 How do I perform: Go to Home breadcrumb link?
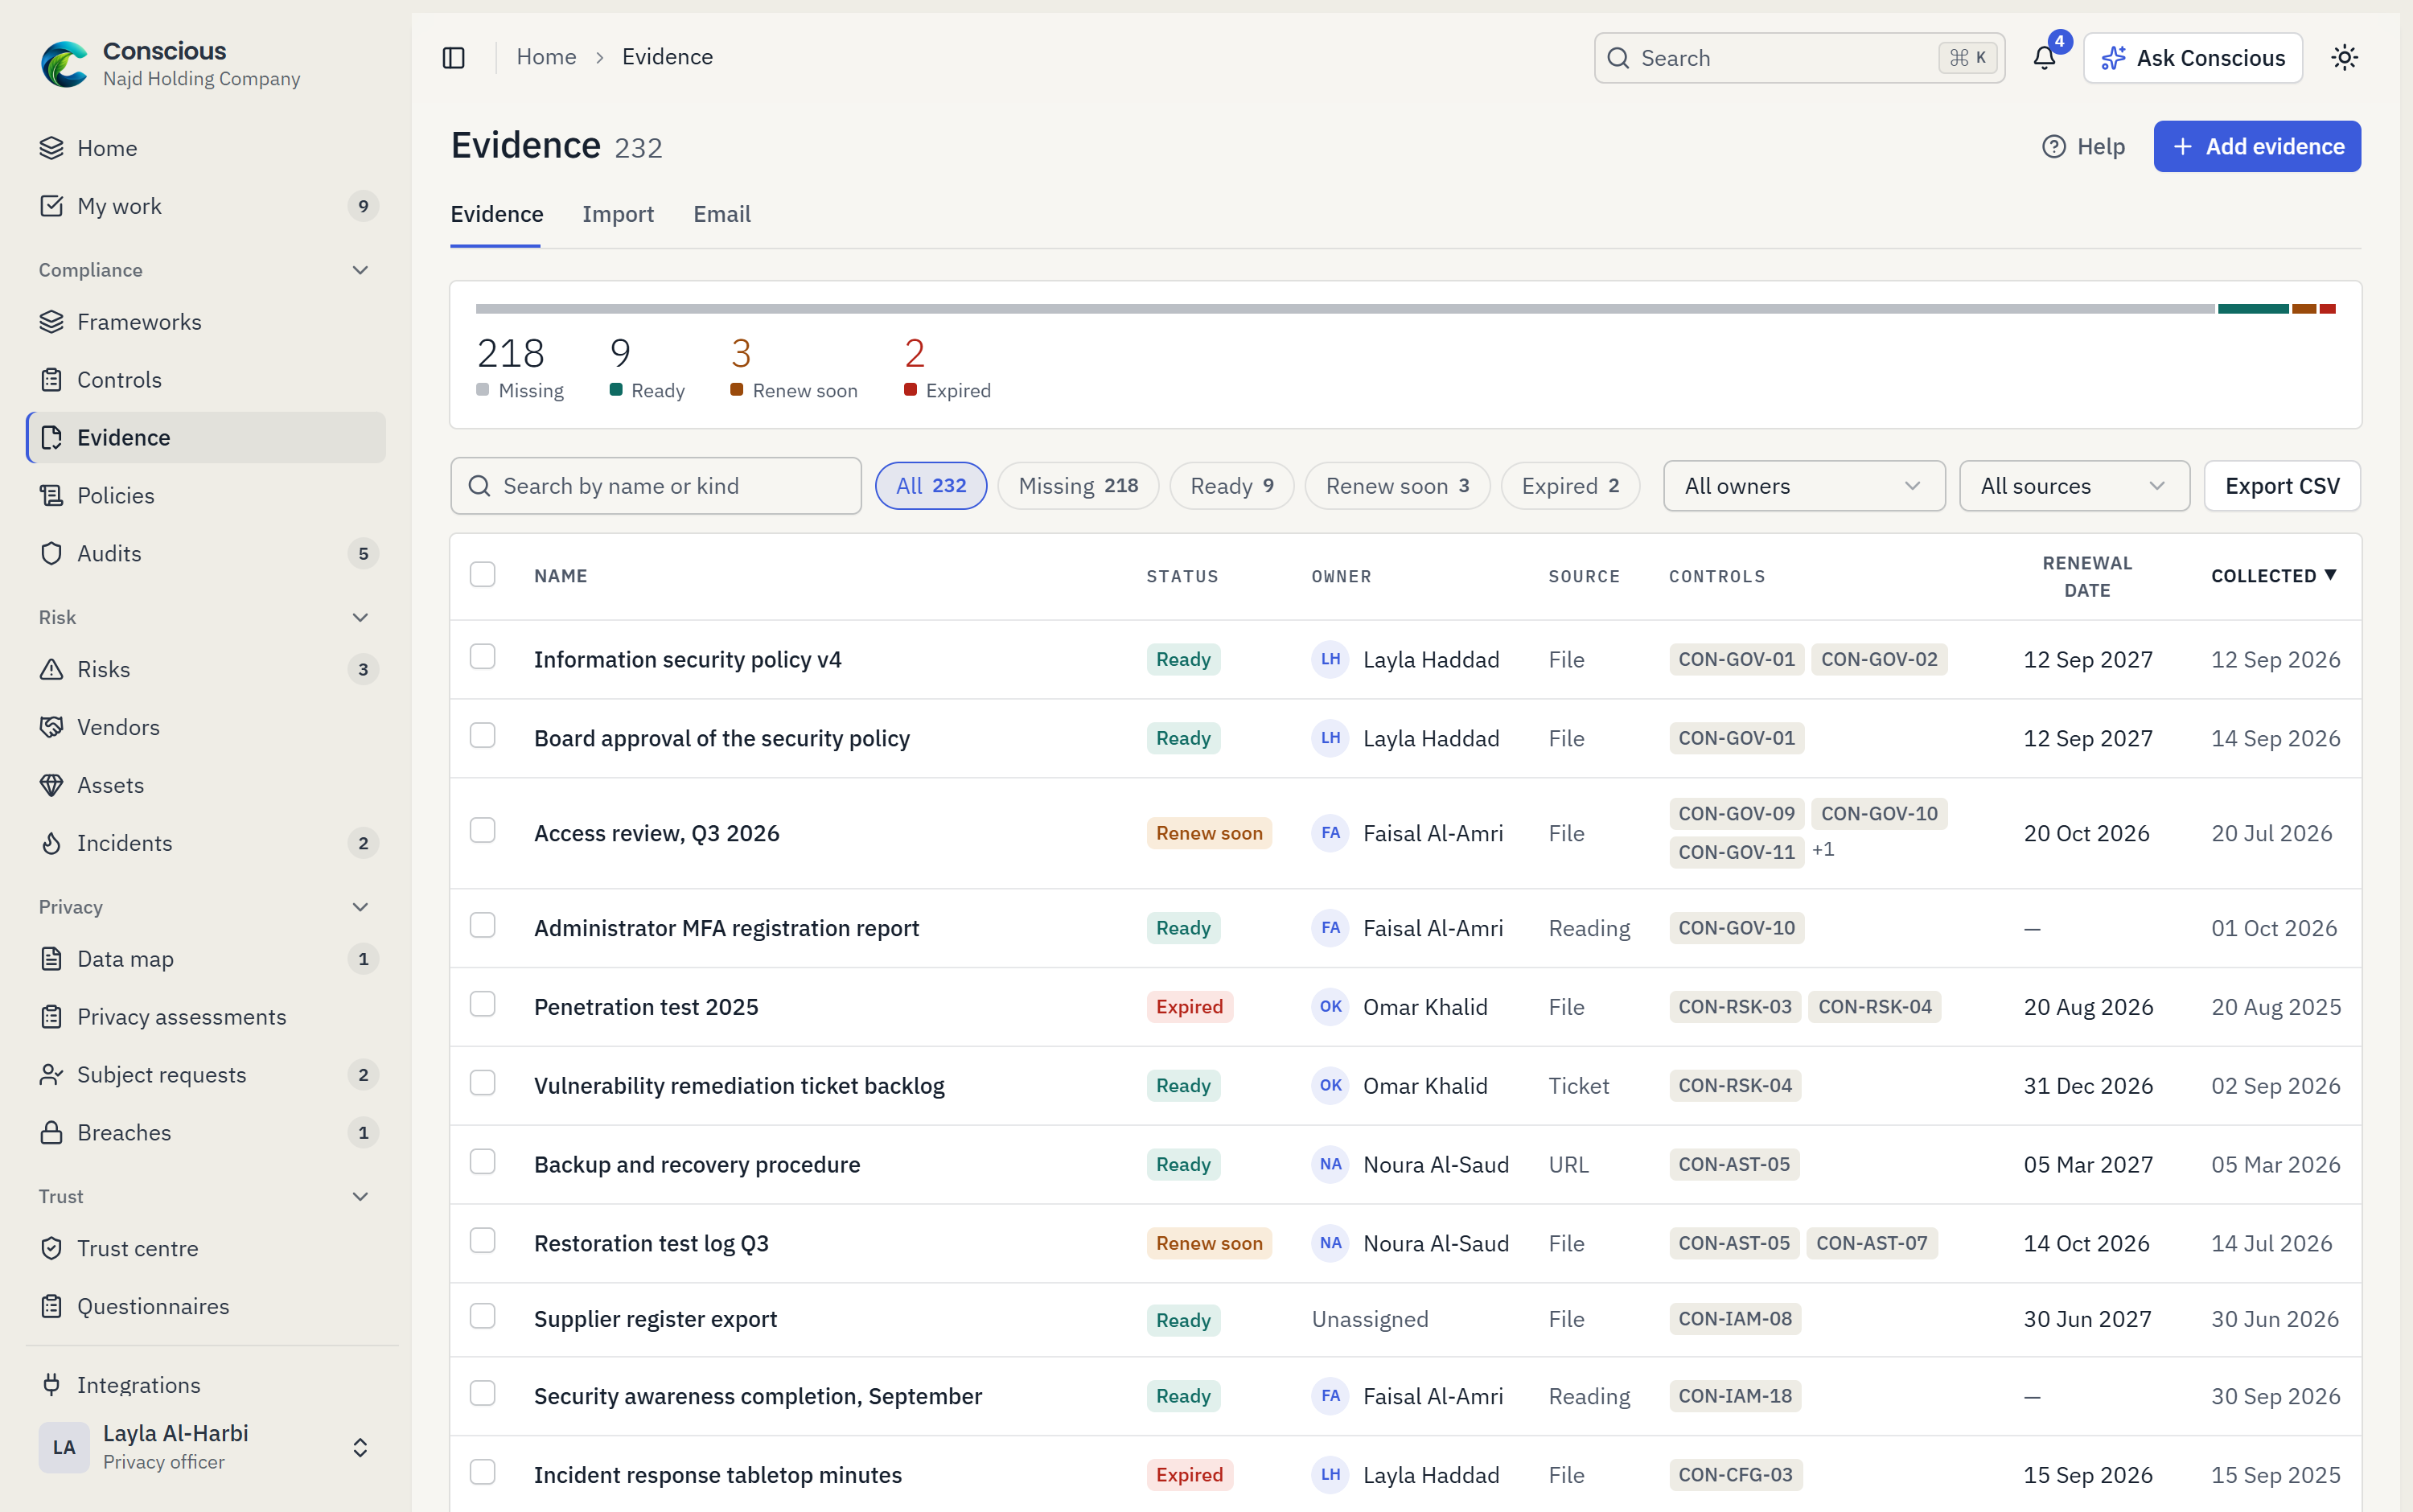(x=546, y=58)
